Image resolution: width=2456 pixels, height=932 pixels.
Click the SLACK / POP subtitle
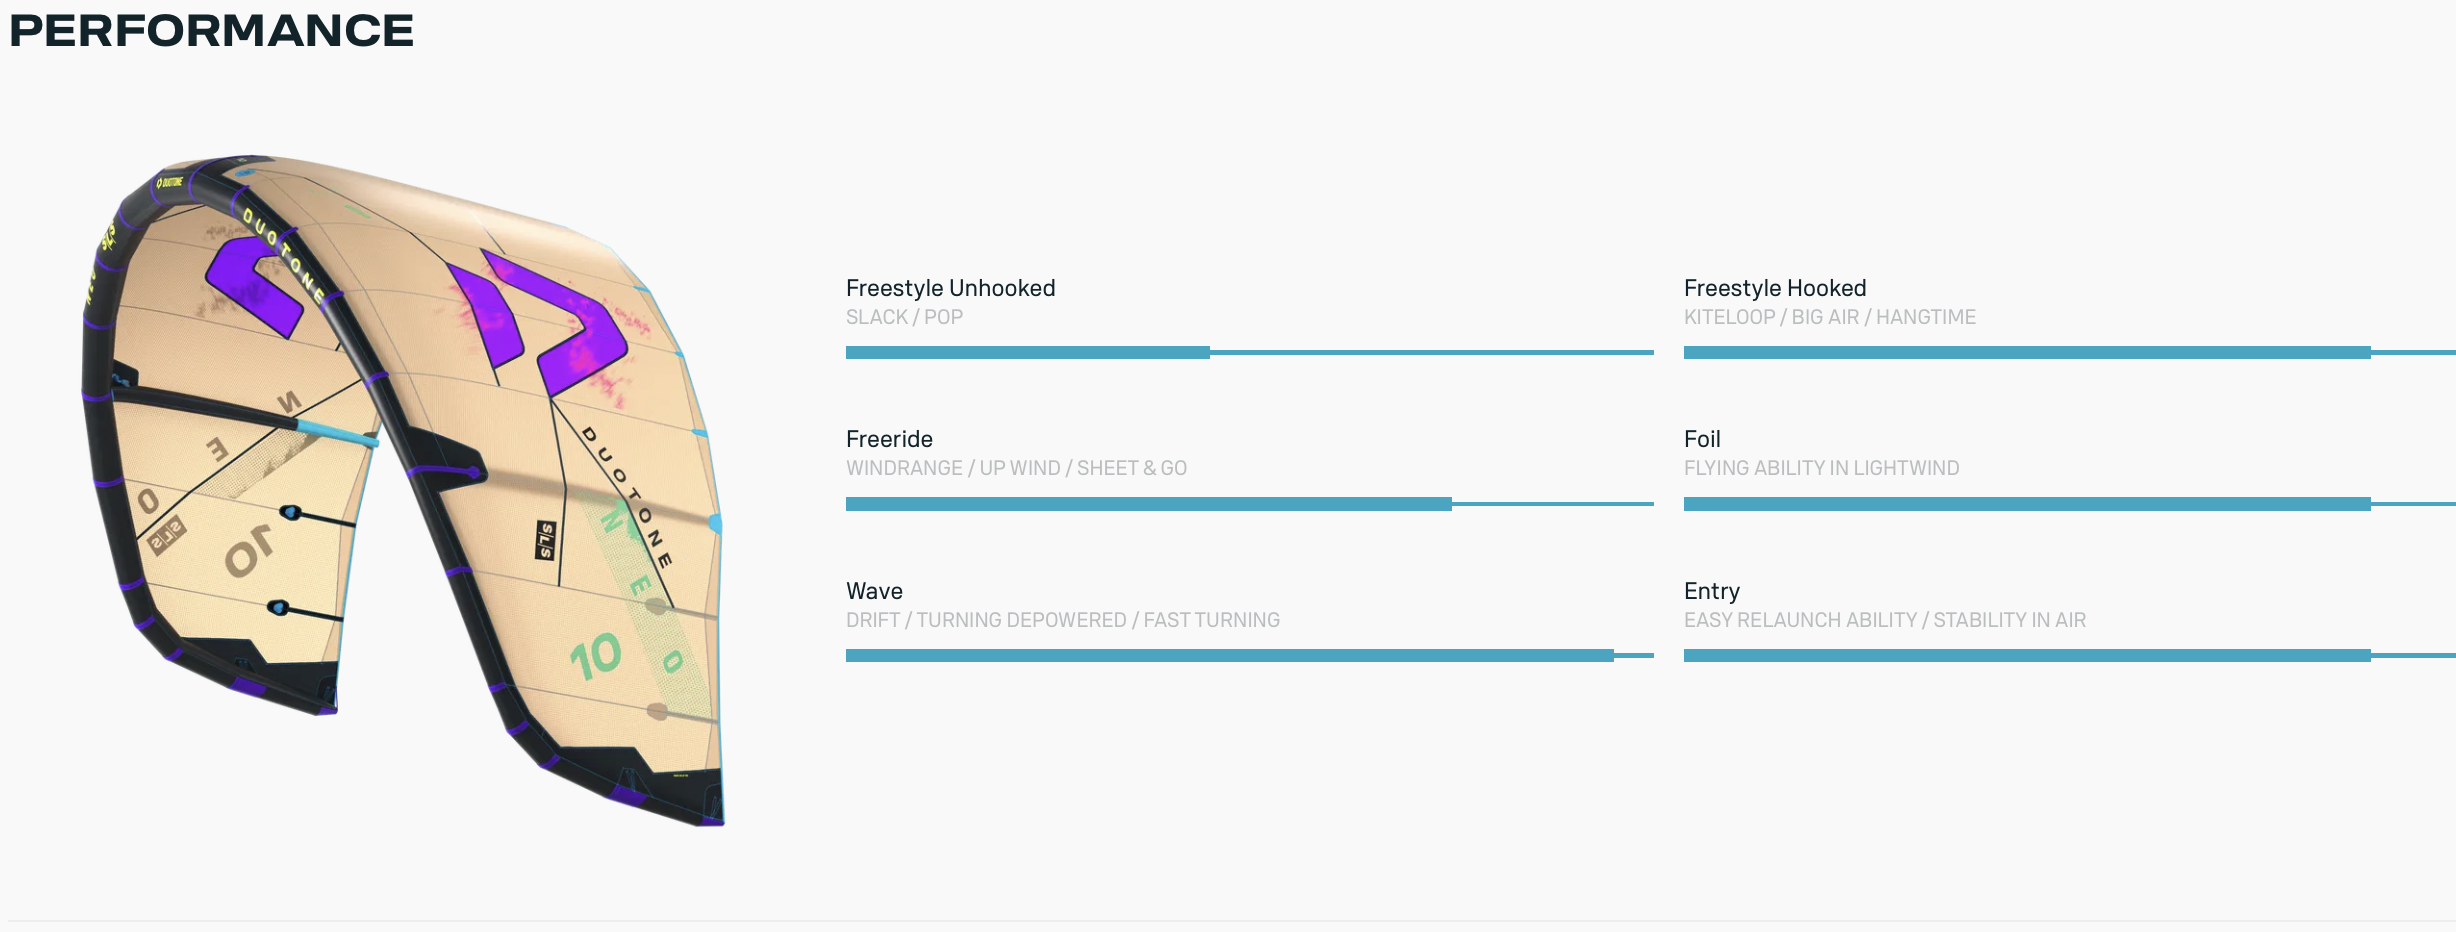pos(904,317)
